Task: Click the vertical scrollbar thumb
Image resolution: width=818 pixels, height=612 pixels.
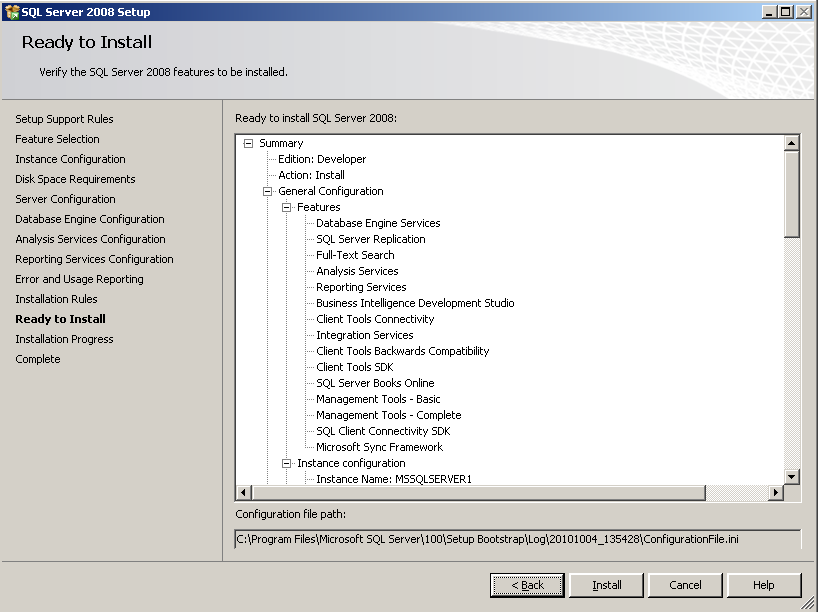Action: point(791,194)
